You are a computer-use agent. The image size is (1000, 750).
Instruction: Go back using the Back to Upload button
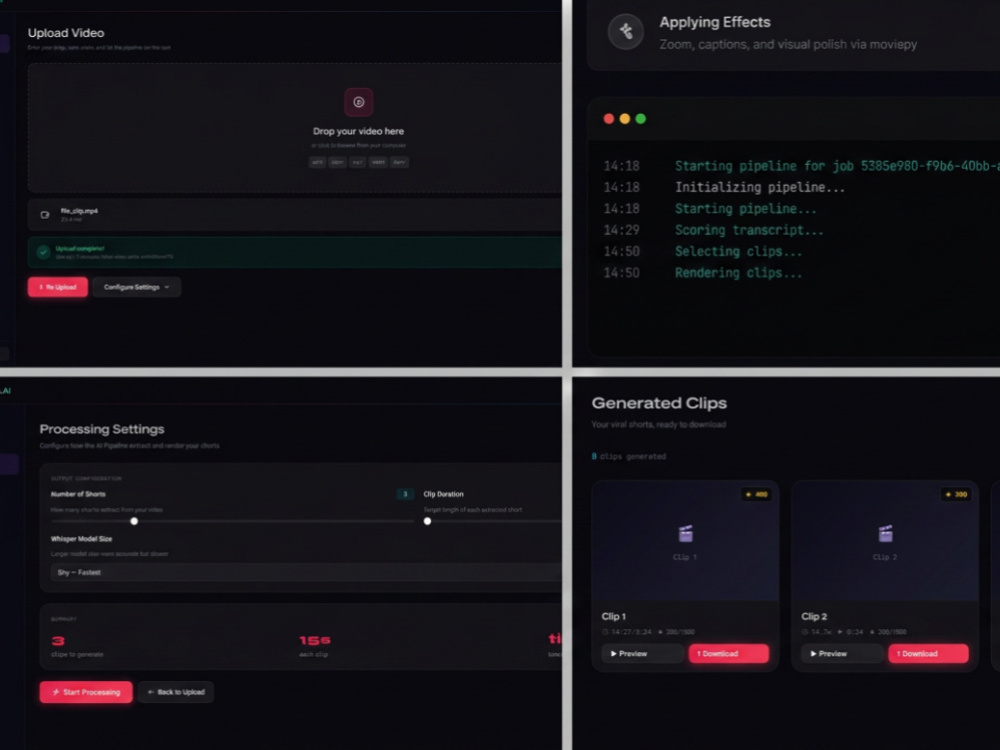click(x=176, y=692)
